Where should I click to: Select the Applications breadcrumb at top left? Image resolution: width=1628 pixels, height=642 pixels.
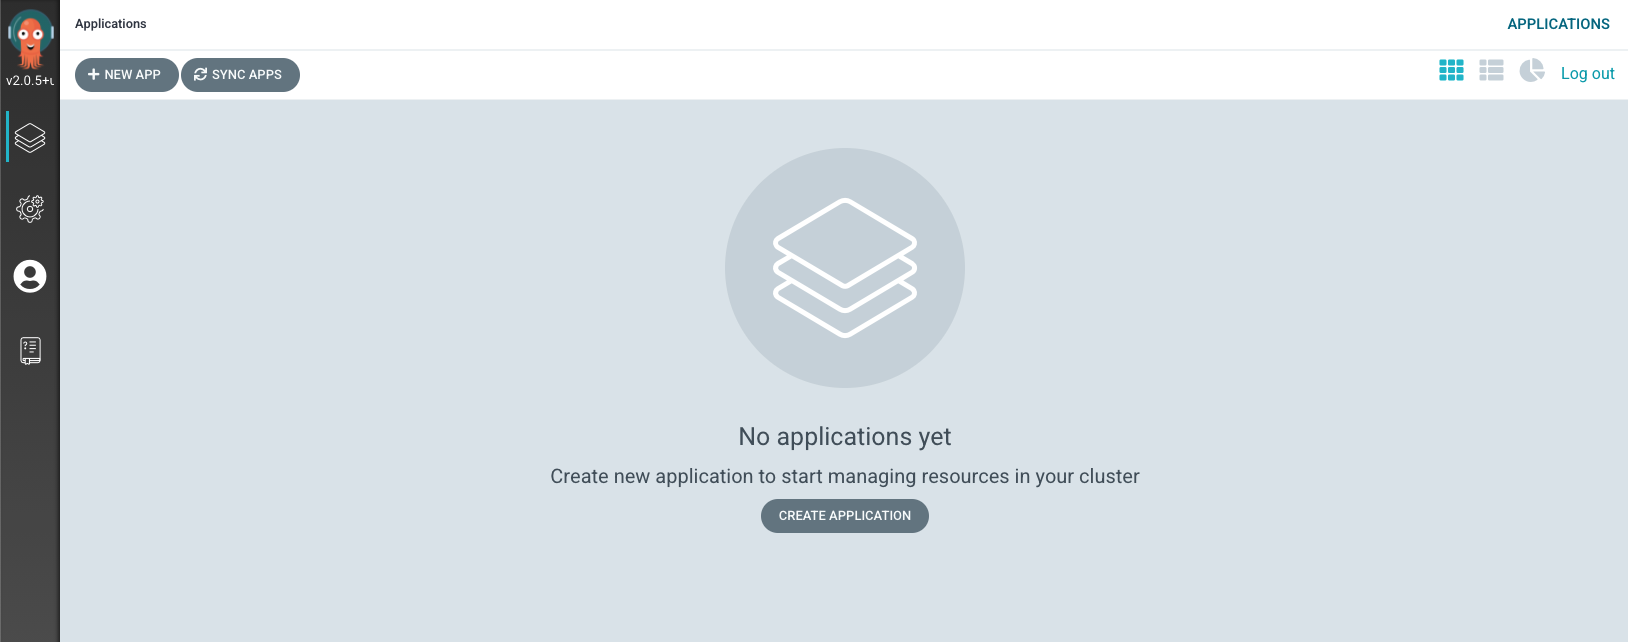[x=110, y=24]
